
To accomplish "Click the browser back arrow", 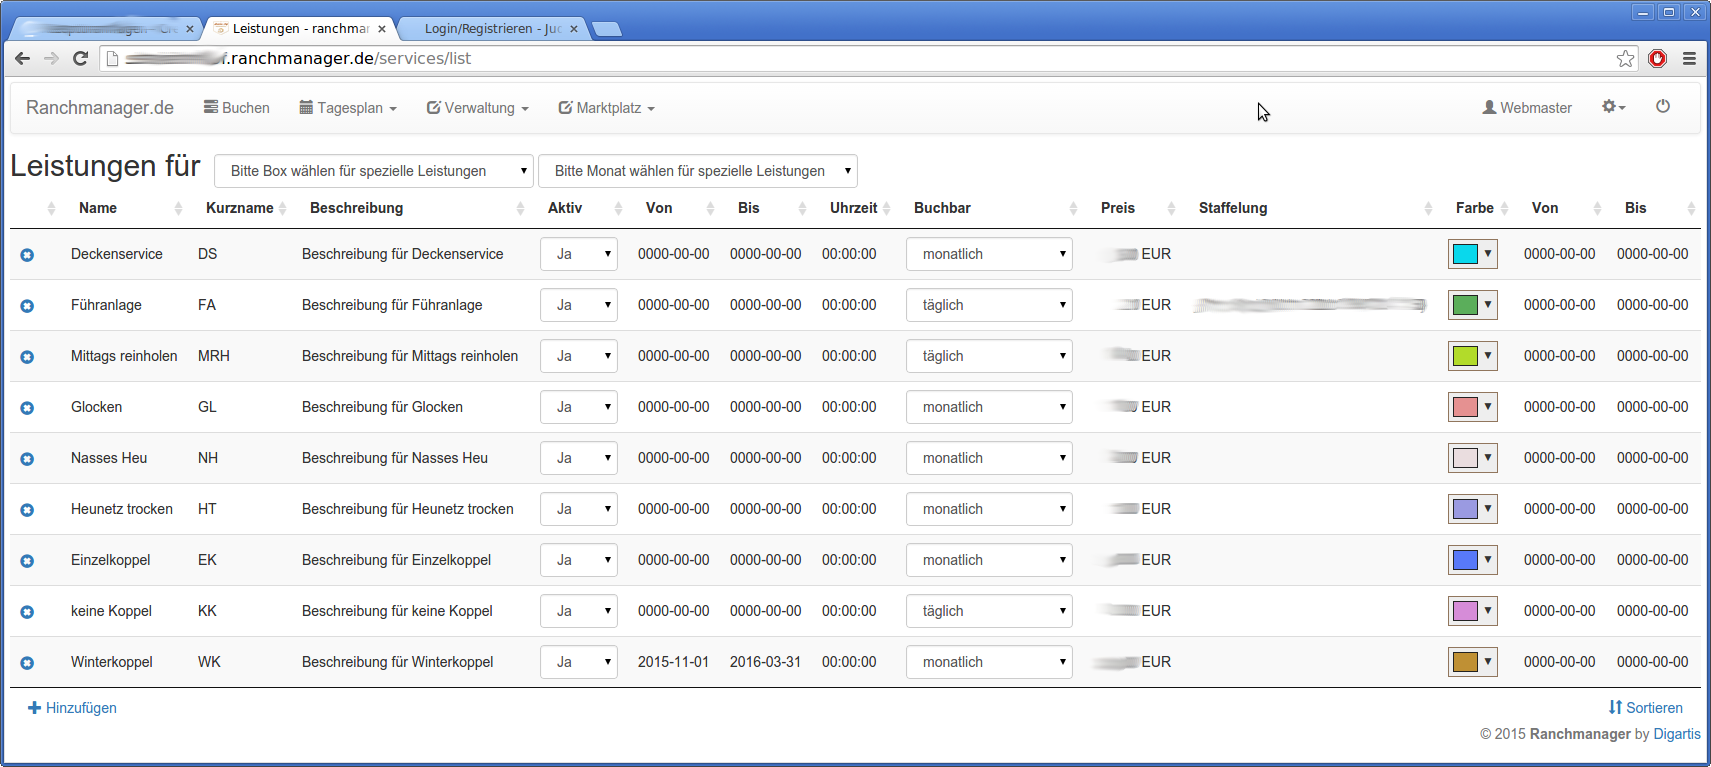I will point(22,58).
